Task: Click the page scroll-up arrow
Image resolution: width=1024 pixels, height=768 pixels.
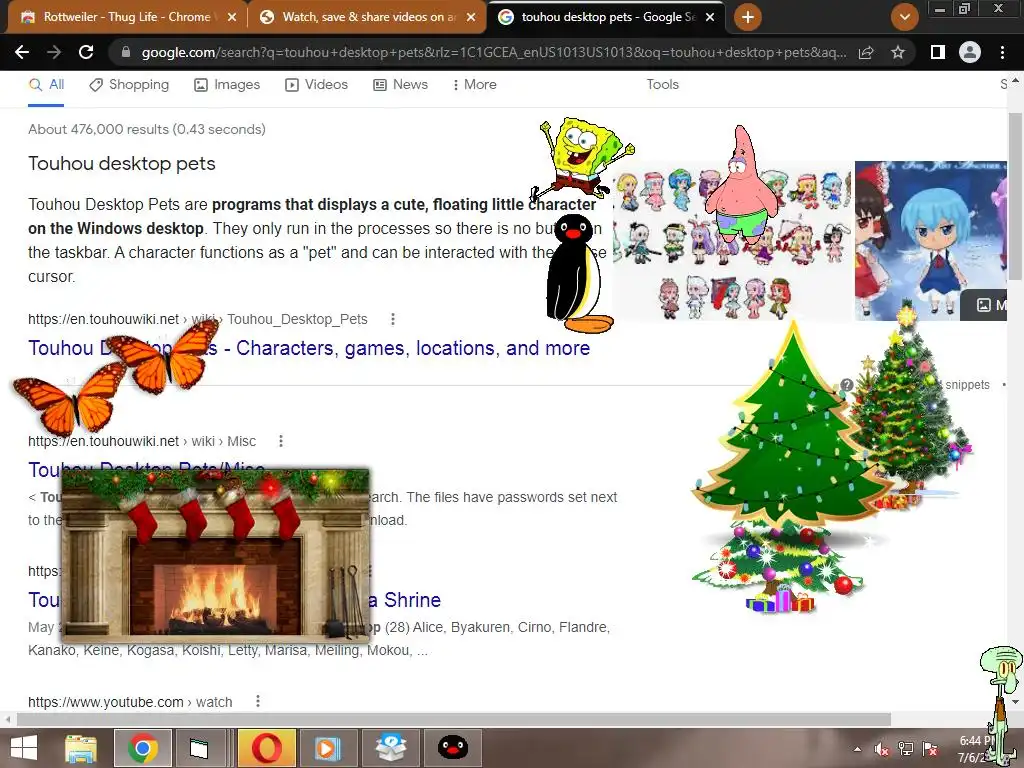Action: click(x=1015, y=81)
